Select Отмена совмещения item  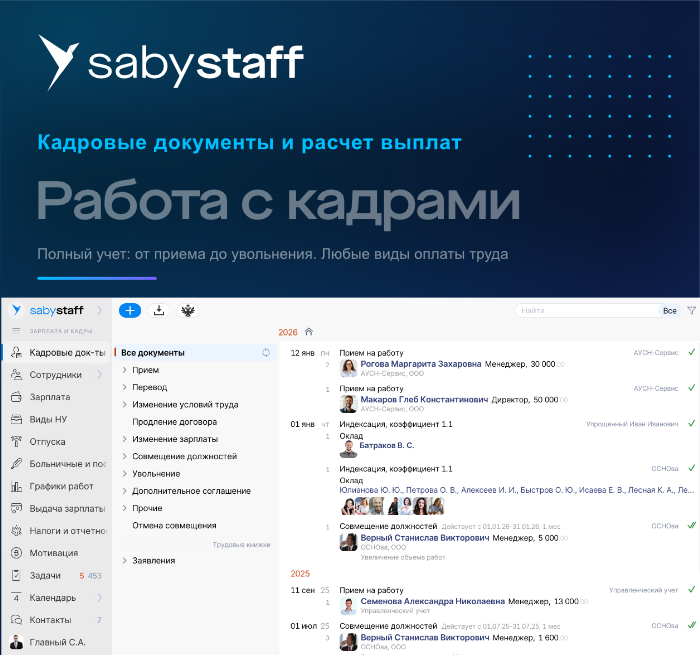click(174, 526)
